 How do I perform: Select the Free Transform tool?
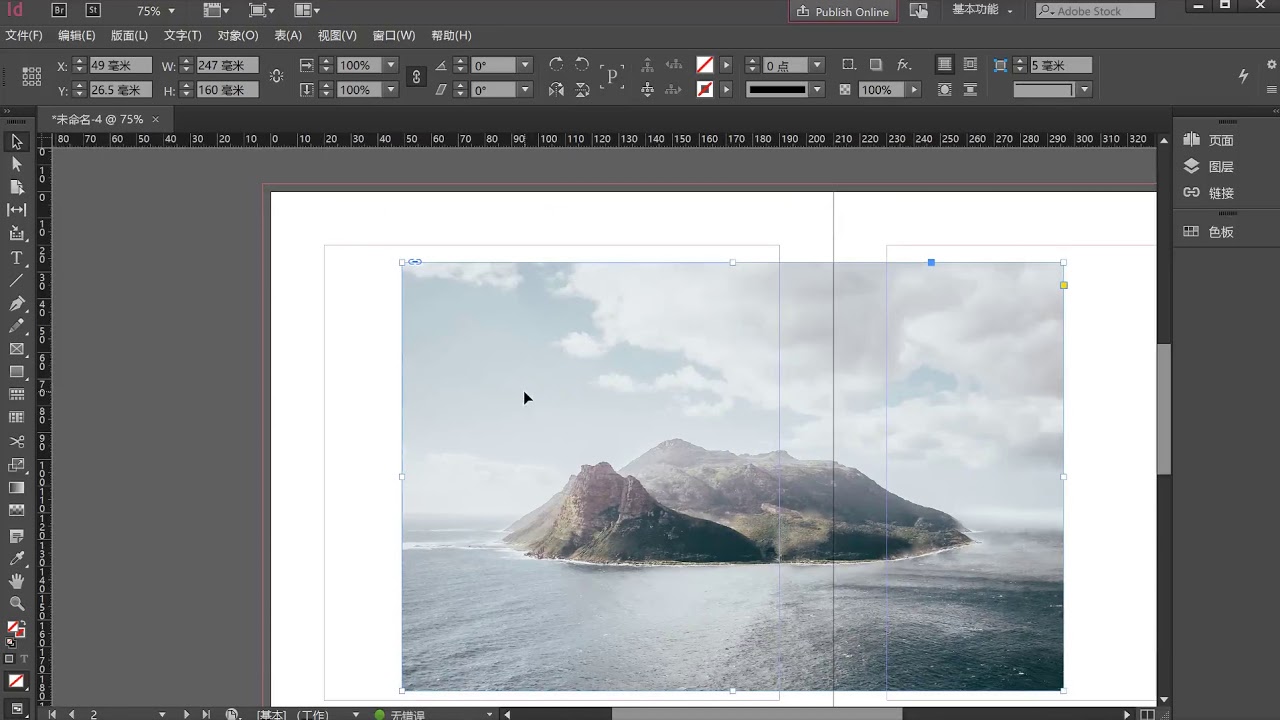[x=16, y=464]
